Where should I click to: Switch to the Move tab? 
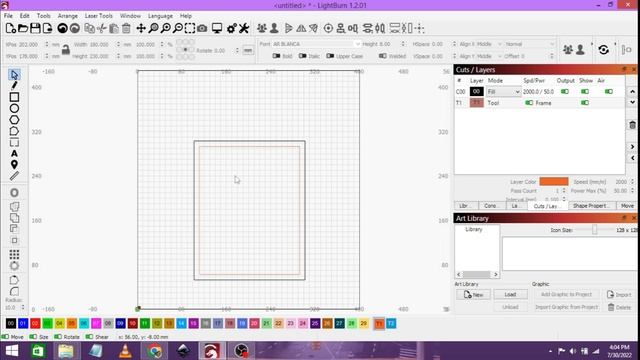pyautogui.click(x=627, y=206)
